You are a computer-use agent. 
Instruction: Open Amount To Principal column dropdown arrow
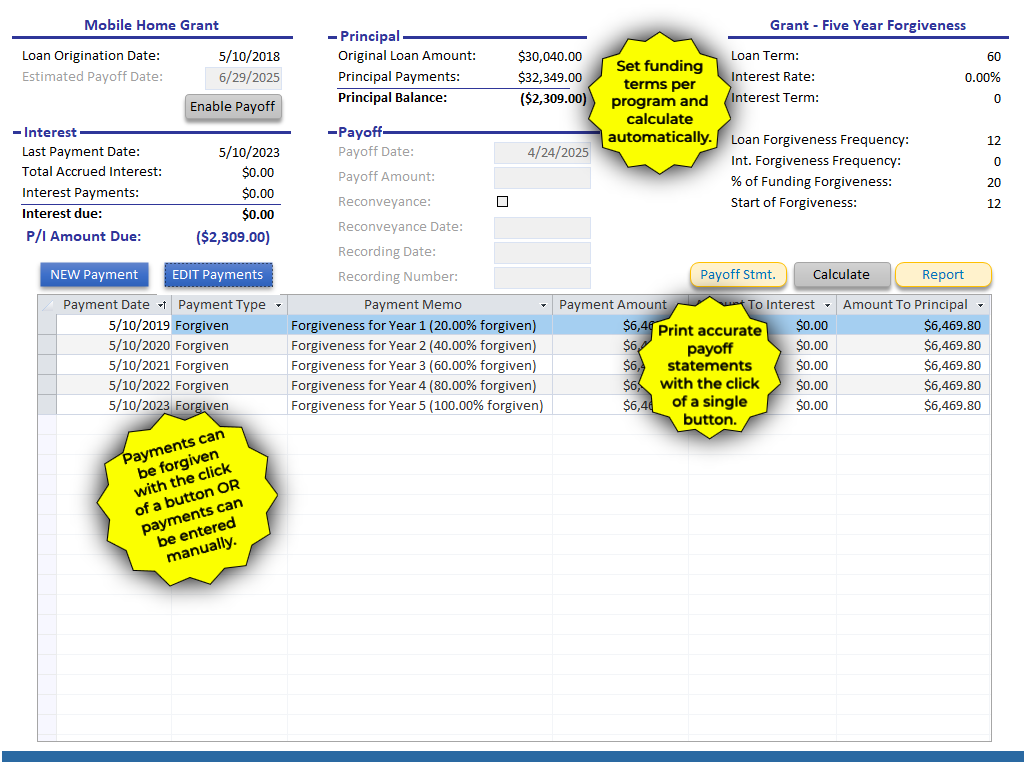pos(980,305)
